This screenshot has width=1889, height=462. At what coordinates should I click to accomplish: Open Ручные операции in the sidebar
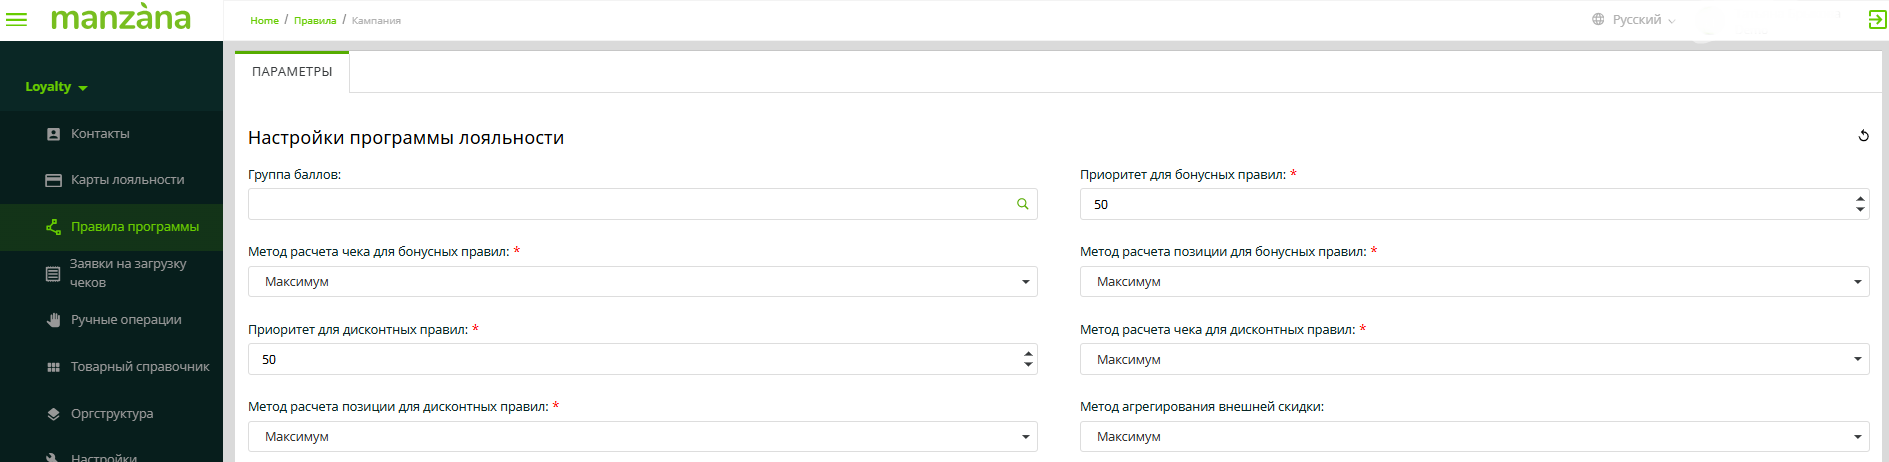pyautogui.click(x=126, y=320)
